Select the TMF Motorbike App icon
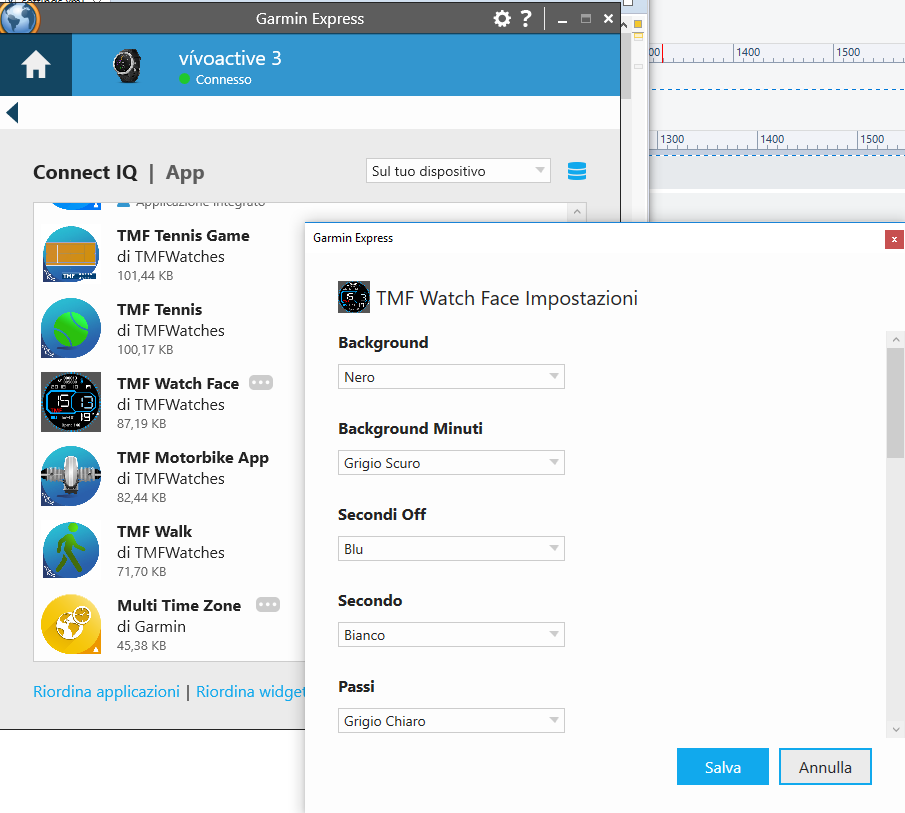This screenshot has height=813, width=905. [x=71, y=476]
